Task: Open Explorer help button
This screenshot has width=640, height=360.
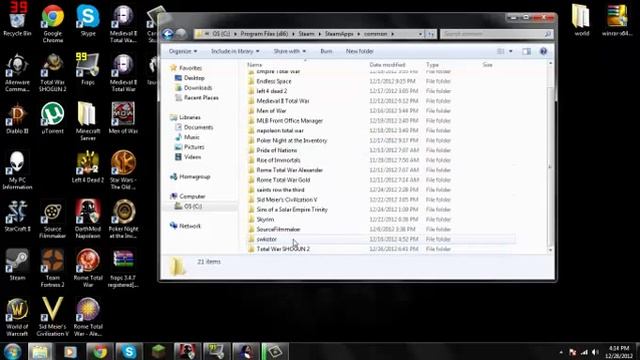Action: point(543,51)
